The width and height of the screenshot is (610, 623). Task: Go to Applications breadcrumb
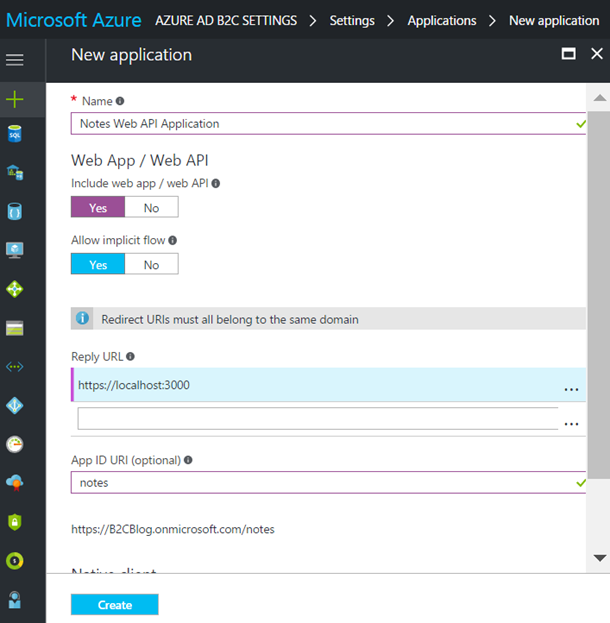point(442,20)
